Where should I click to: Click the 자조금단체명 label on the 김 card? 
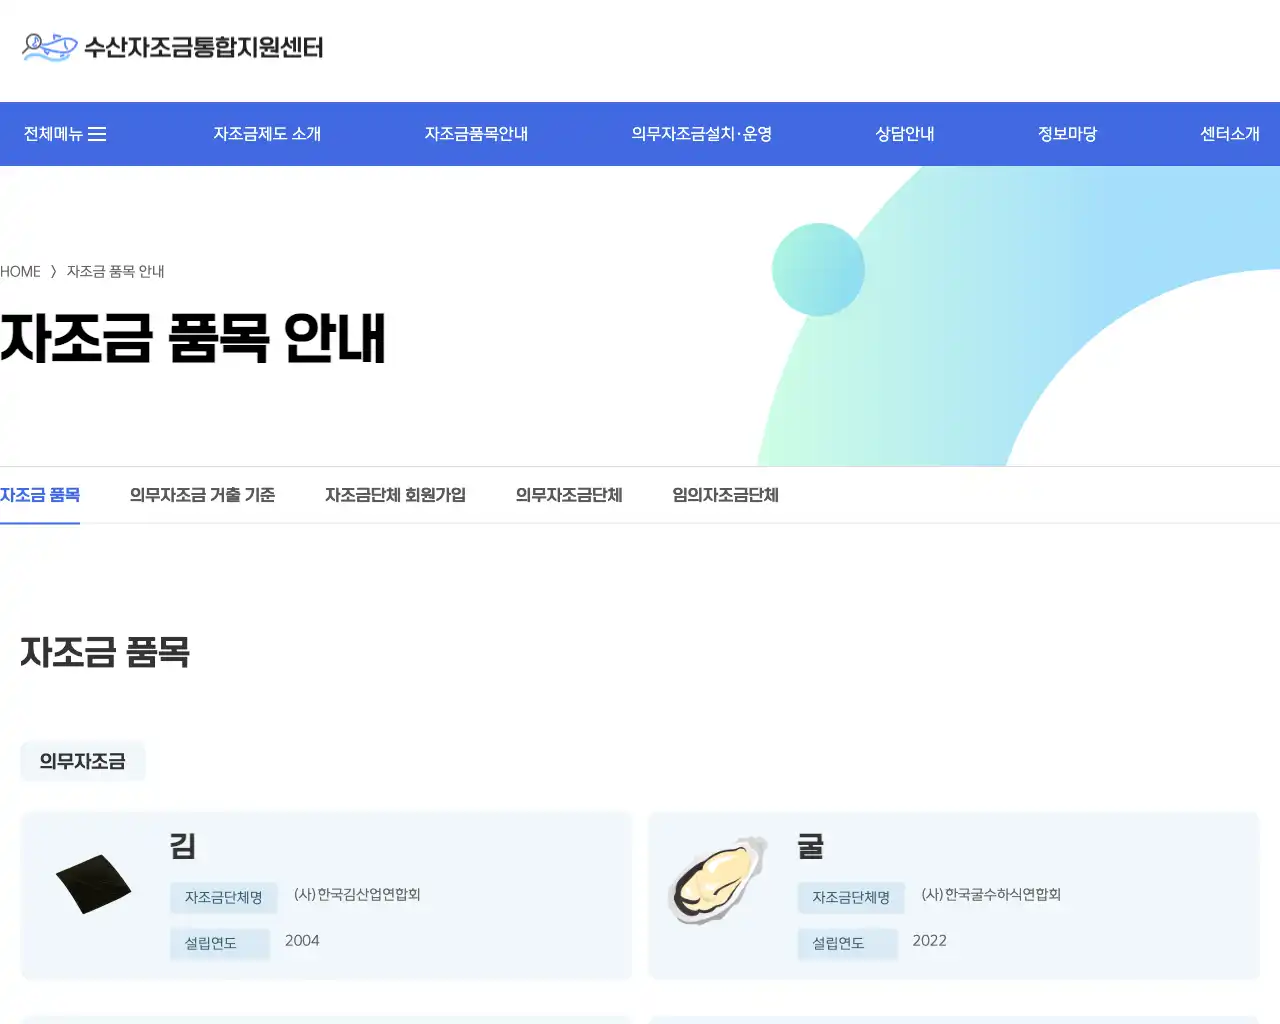(223, 897)
